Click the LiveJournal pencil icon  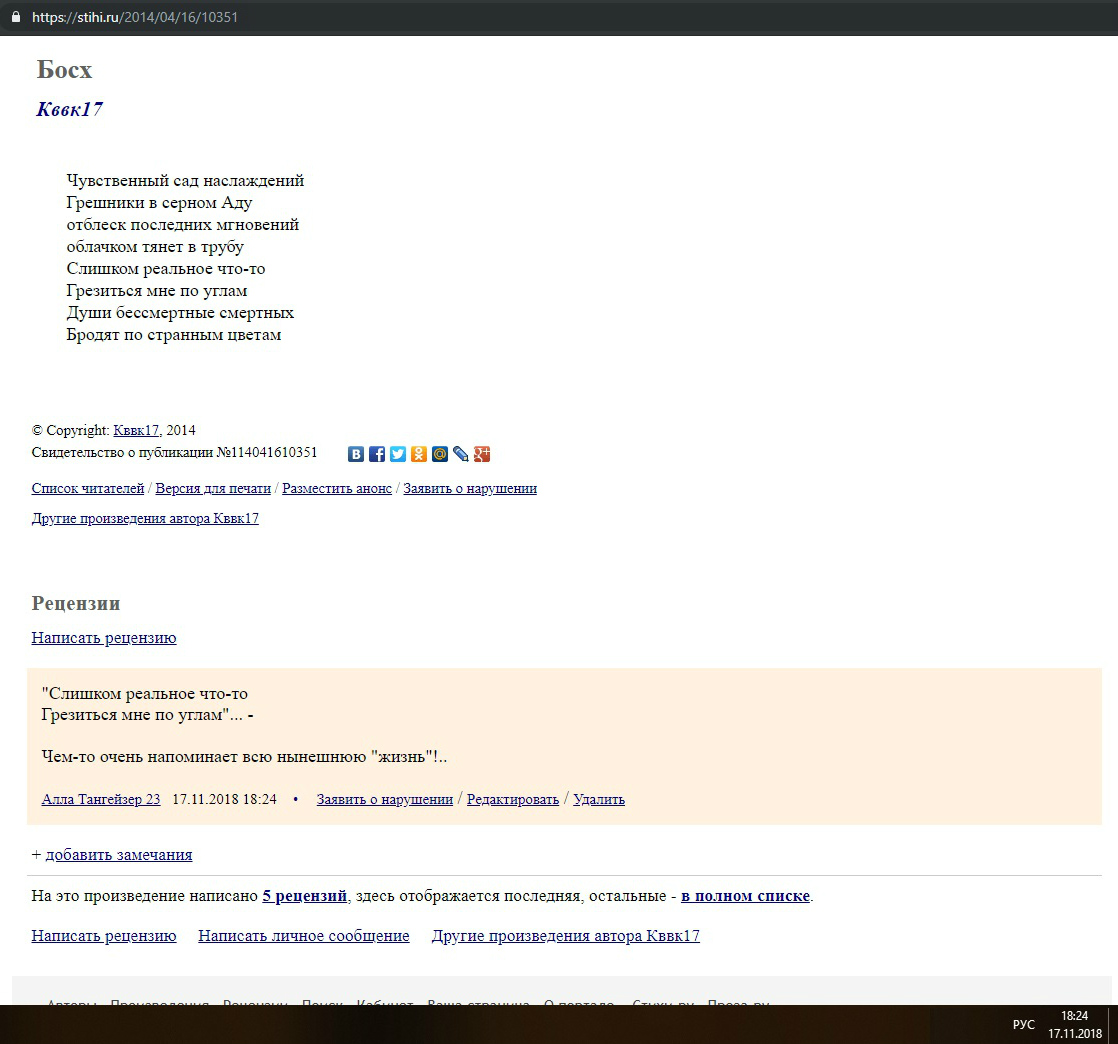461,454
